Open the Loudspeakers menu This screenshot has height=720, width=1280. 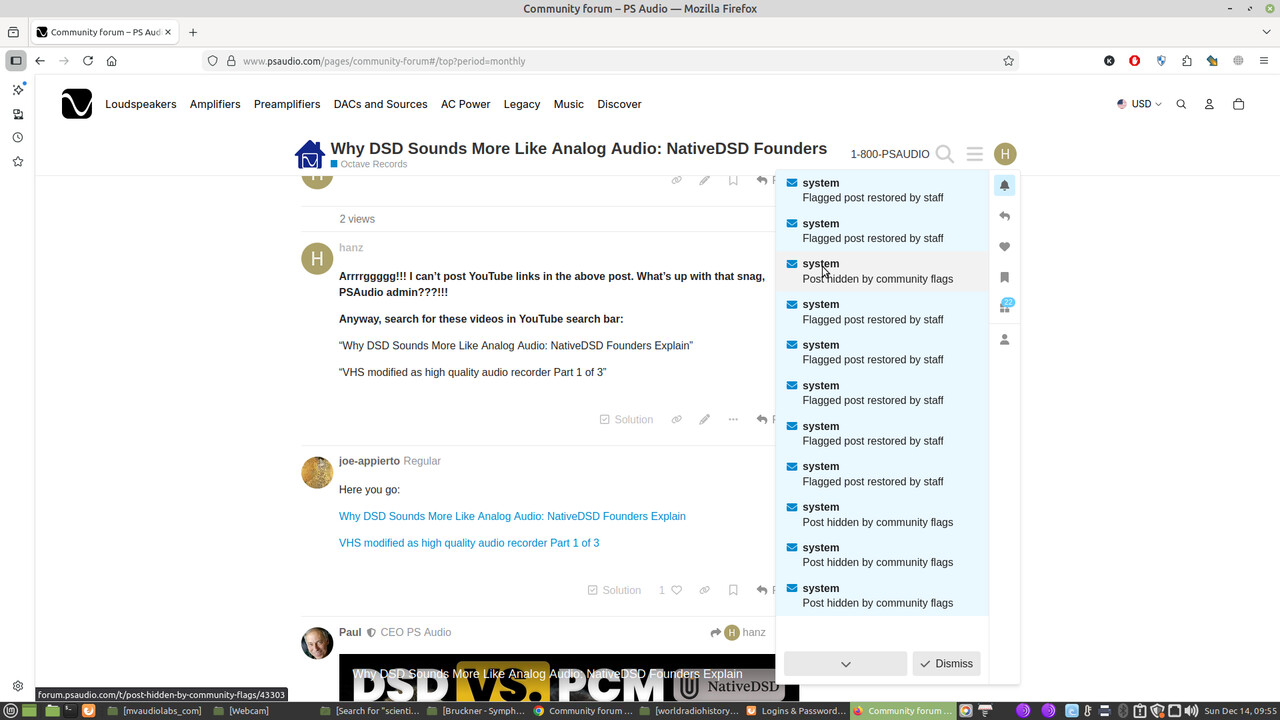141,104
